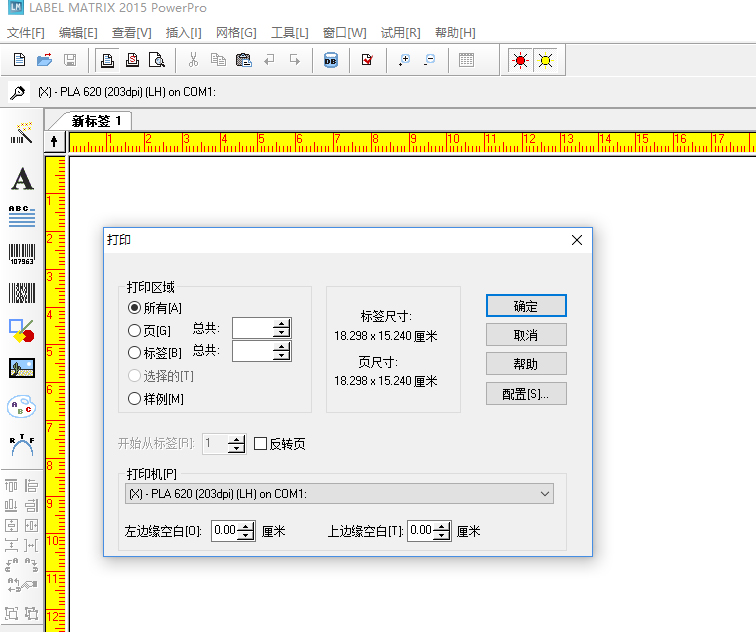
Task: Select the picture insert tool
Action: tap(22, 368)
